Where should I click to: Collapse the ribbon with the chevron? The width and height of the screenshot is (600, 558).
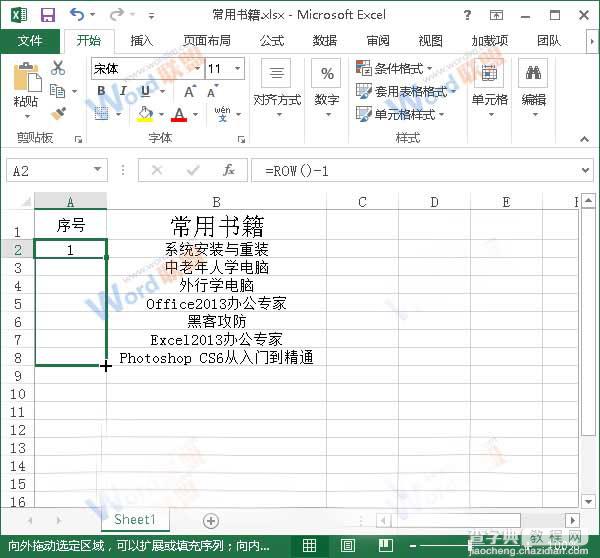coord(585,139)
